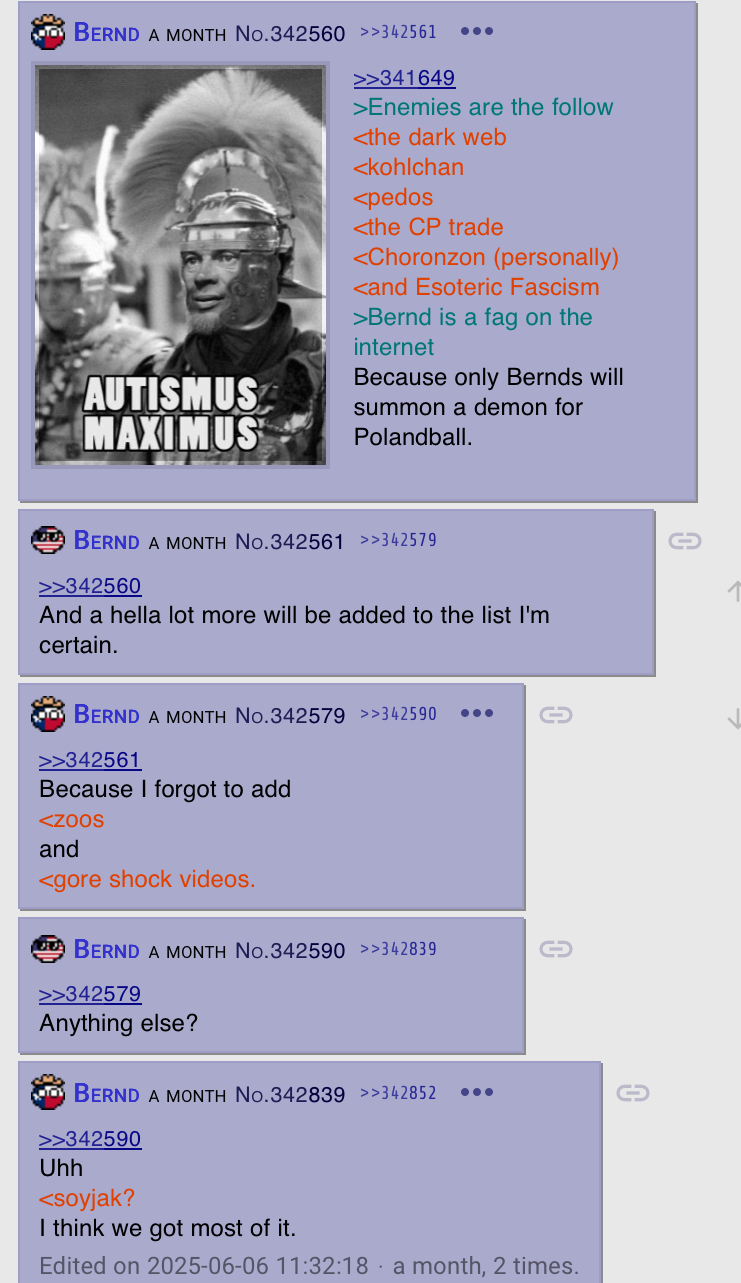Click flag ball icon on post No.342561
Screen dimensions: 741x1283
pos(48,541)
